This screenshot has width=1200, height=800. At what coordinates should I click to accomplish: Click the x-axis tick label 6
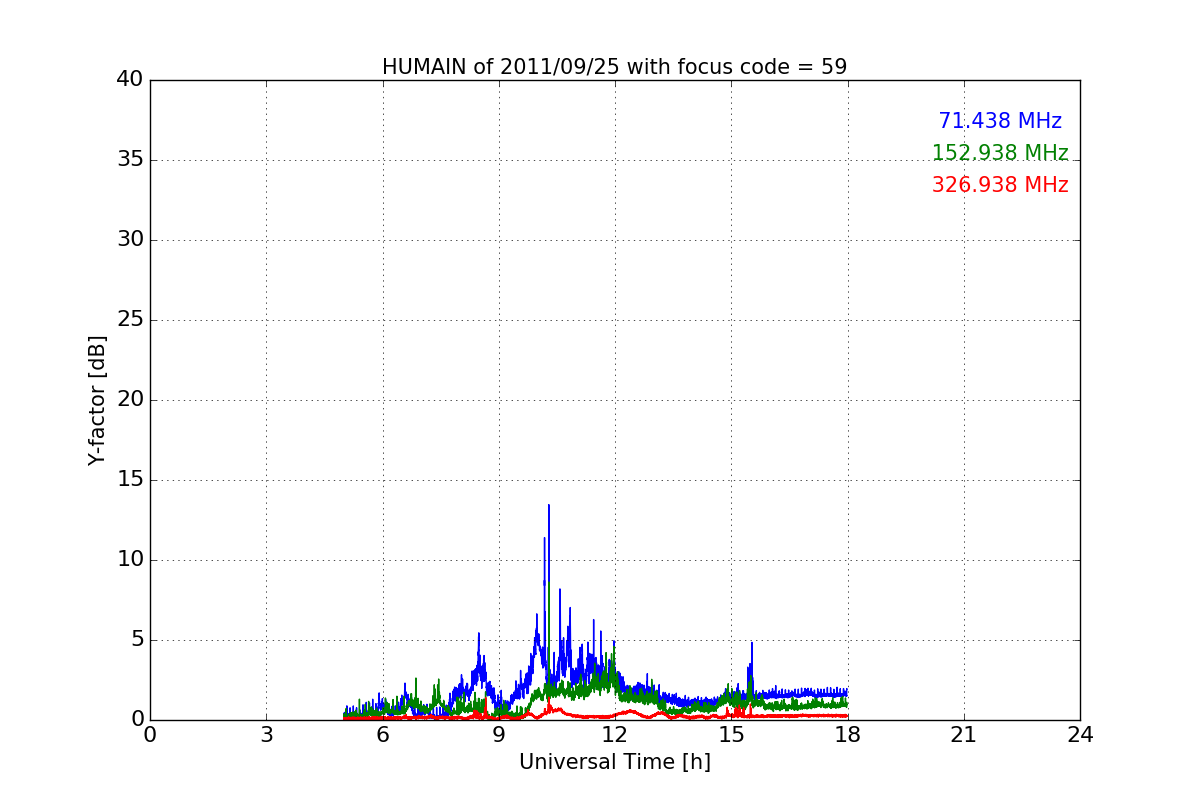tap(382, 735)
